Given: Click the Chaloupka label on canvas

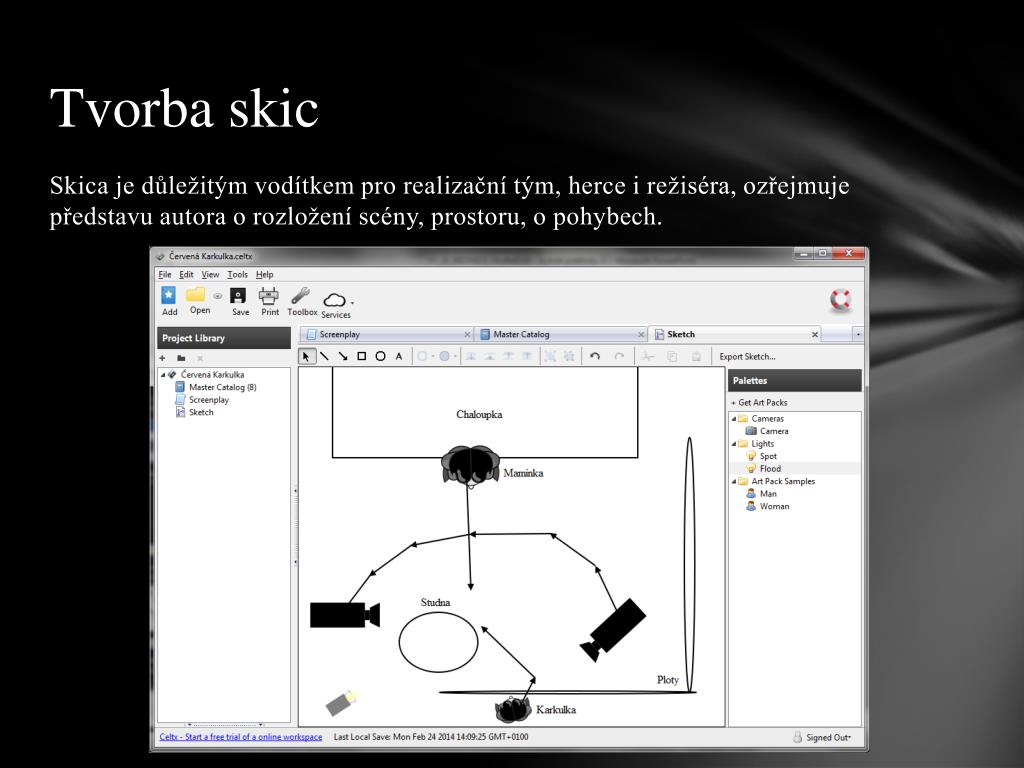Looking at the screenshot, I should pyautogui.click(x=479, y=414).
